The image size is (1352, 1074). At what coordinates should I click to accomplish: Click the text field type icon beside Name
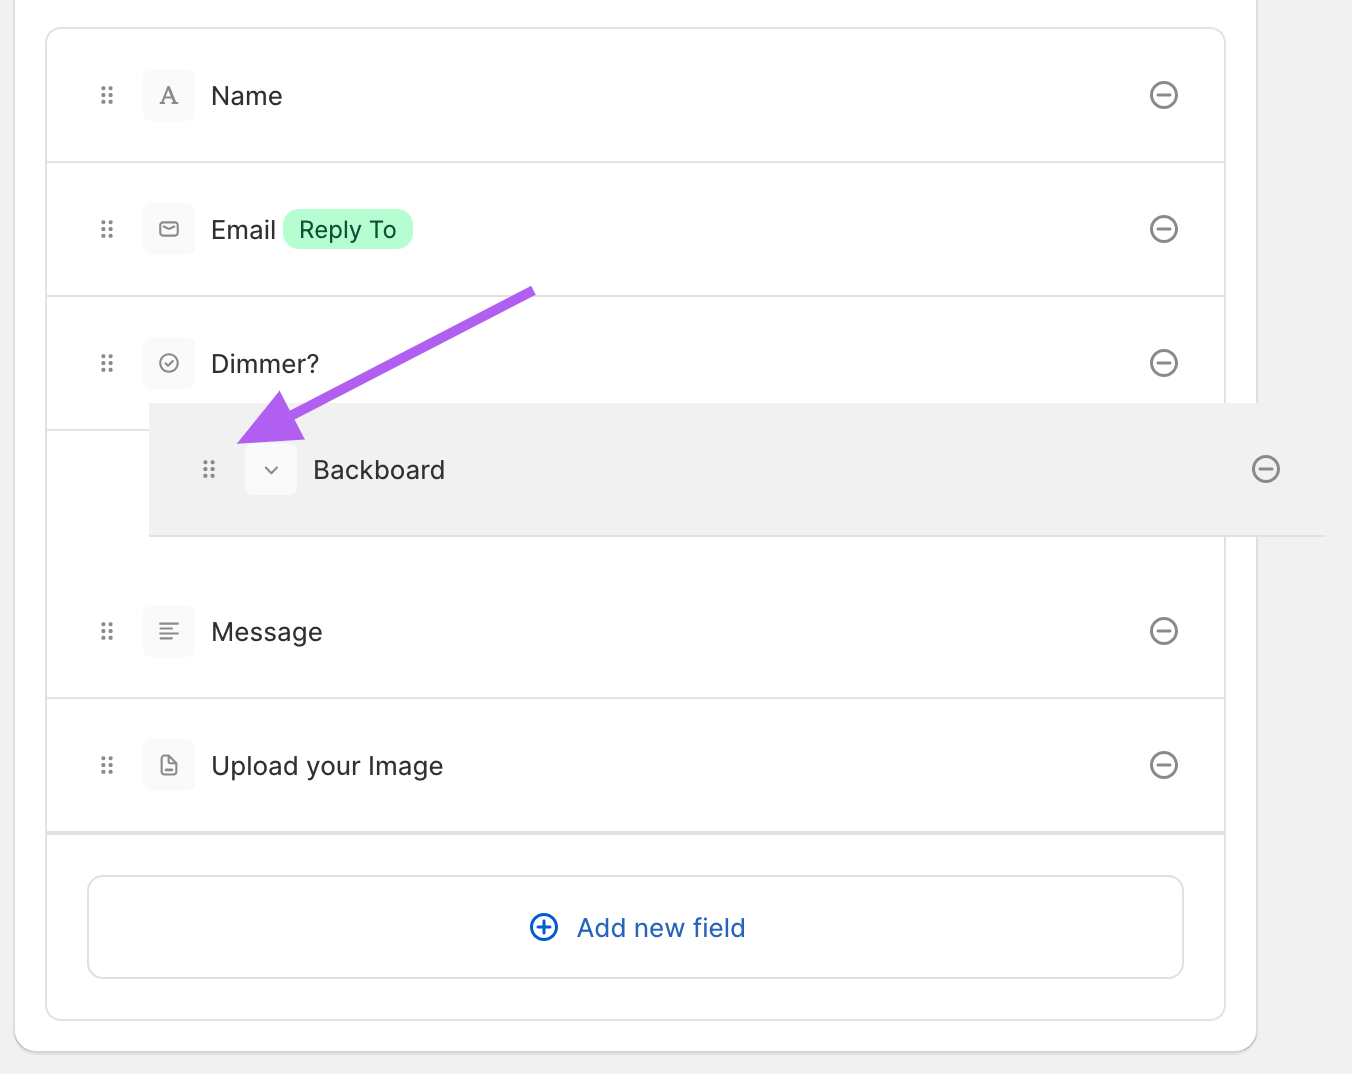(x=169, y=96)
